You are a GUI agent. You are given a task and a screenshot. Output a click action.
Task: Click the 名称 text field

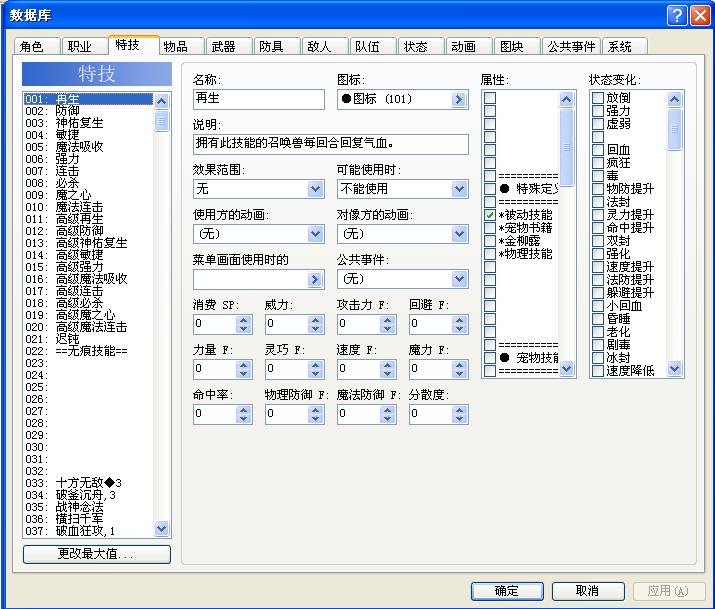tap(259, 99)
